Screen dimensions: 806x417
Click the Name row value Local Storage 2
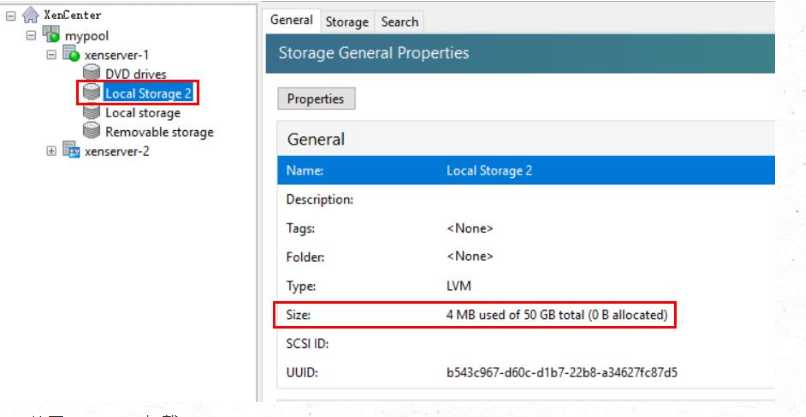coord(489,171)
